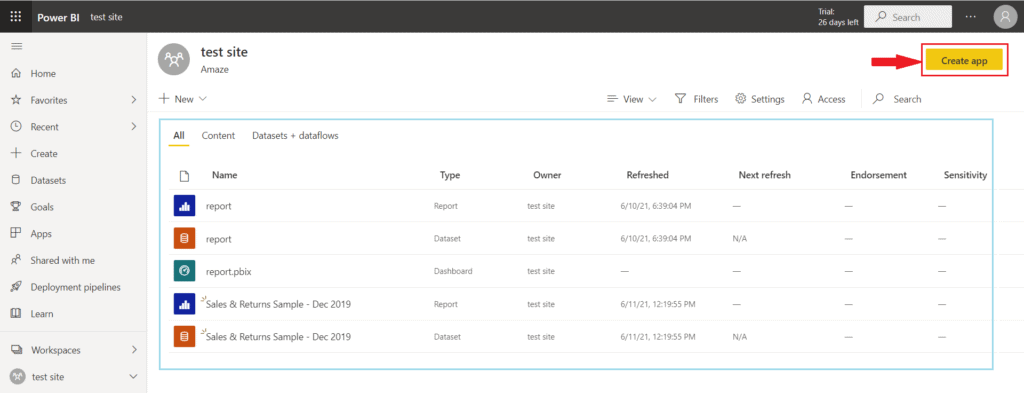Click Sales & Returns Sample dataset icon

click(184, 336)
